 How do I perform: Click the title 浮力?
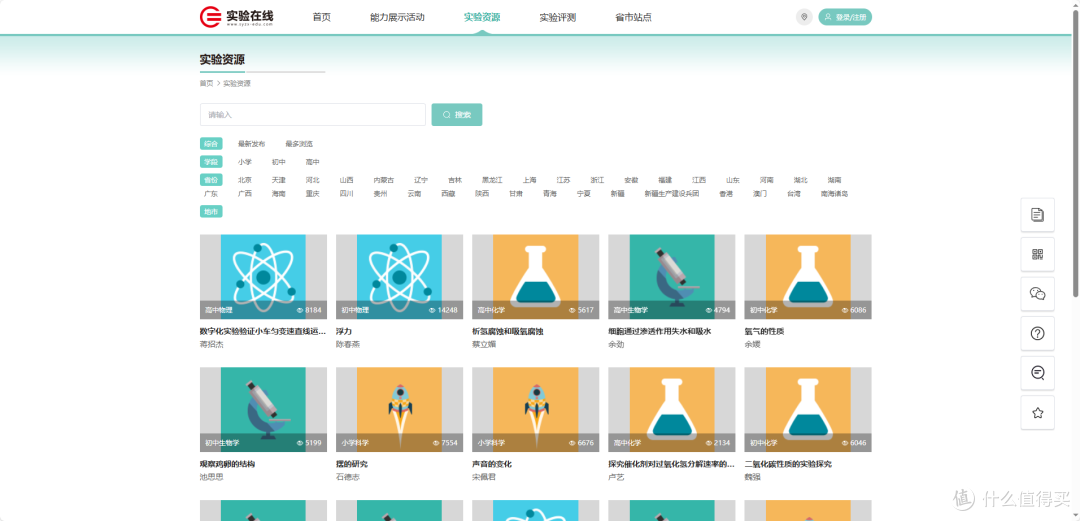pyautogui.click(x=344, y=331)
